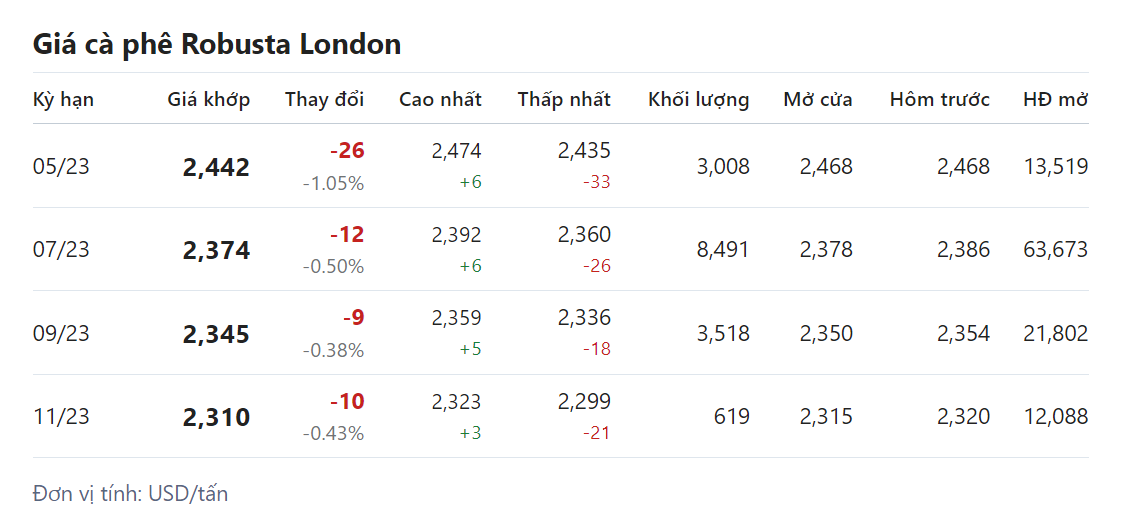Select the 05/23 contract term row label
The image size is (1131, 510).
pyautogui.click(x=61, y=167)
